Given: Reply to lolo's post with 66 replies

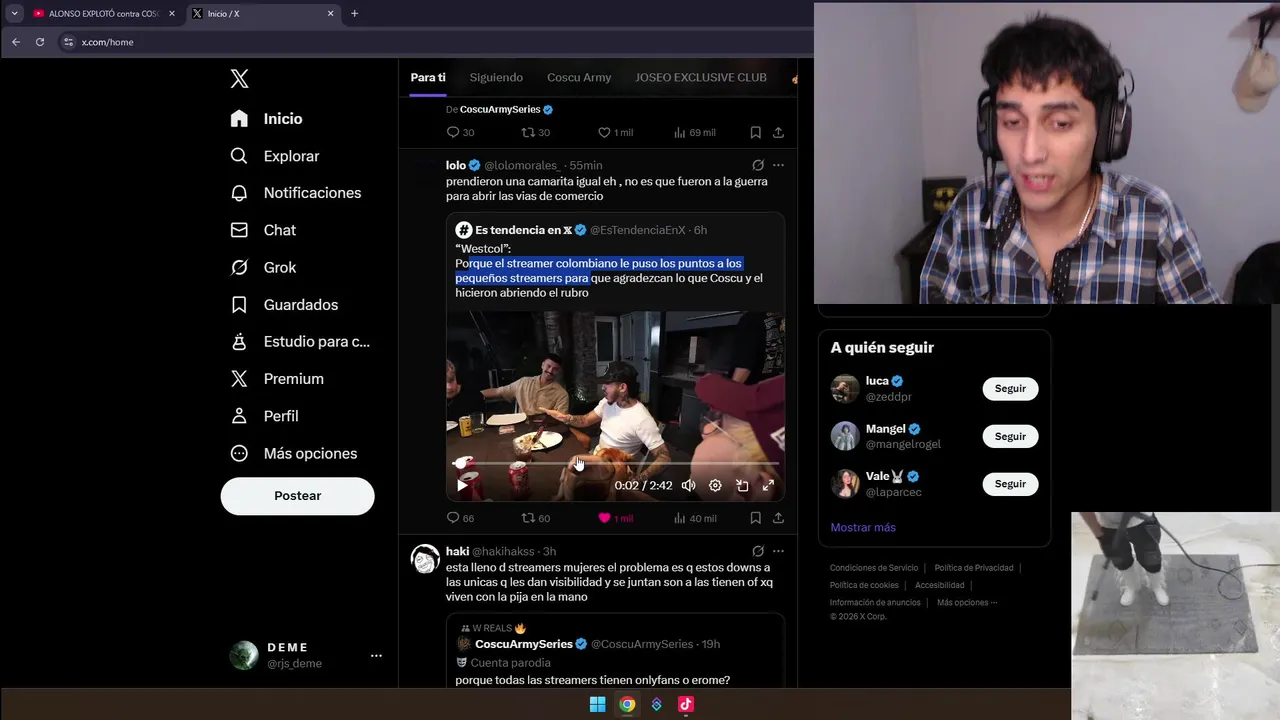Looking at the screenshot, I should click(460, 518).
